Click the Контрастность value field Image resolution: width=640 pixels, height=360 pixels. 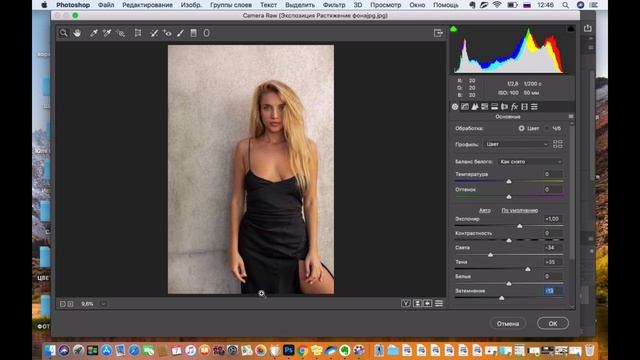[x=553, y=233]
